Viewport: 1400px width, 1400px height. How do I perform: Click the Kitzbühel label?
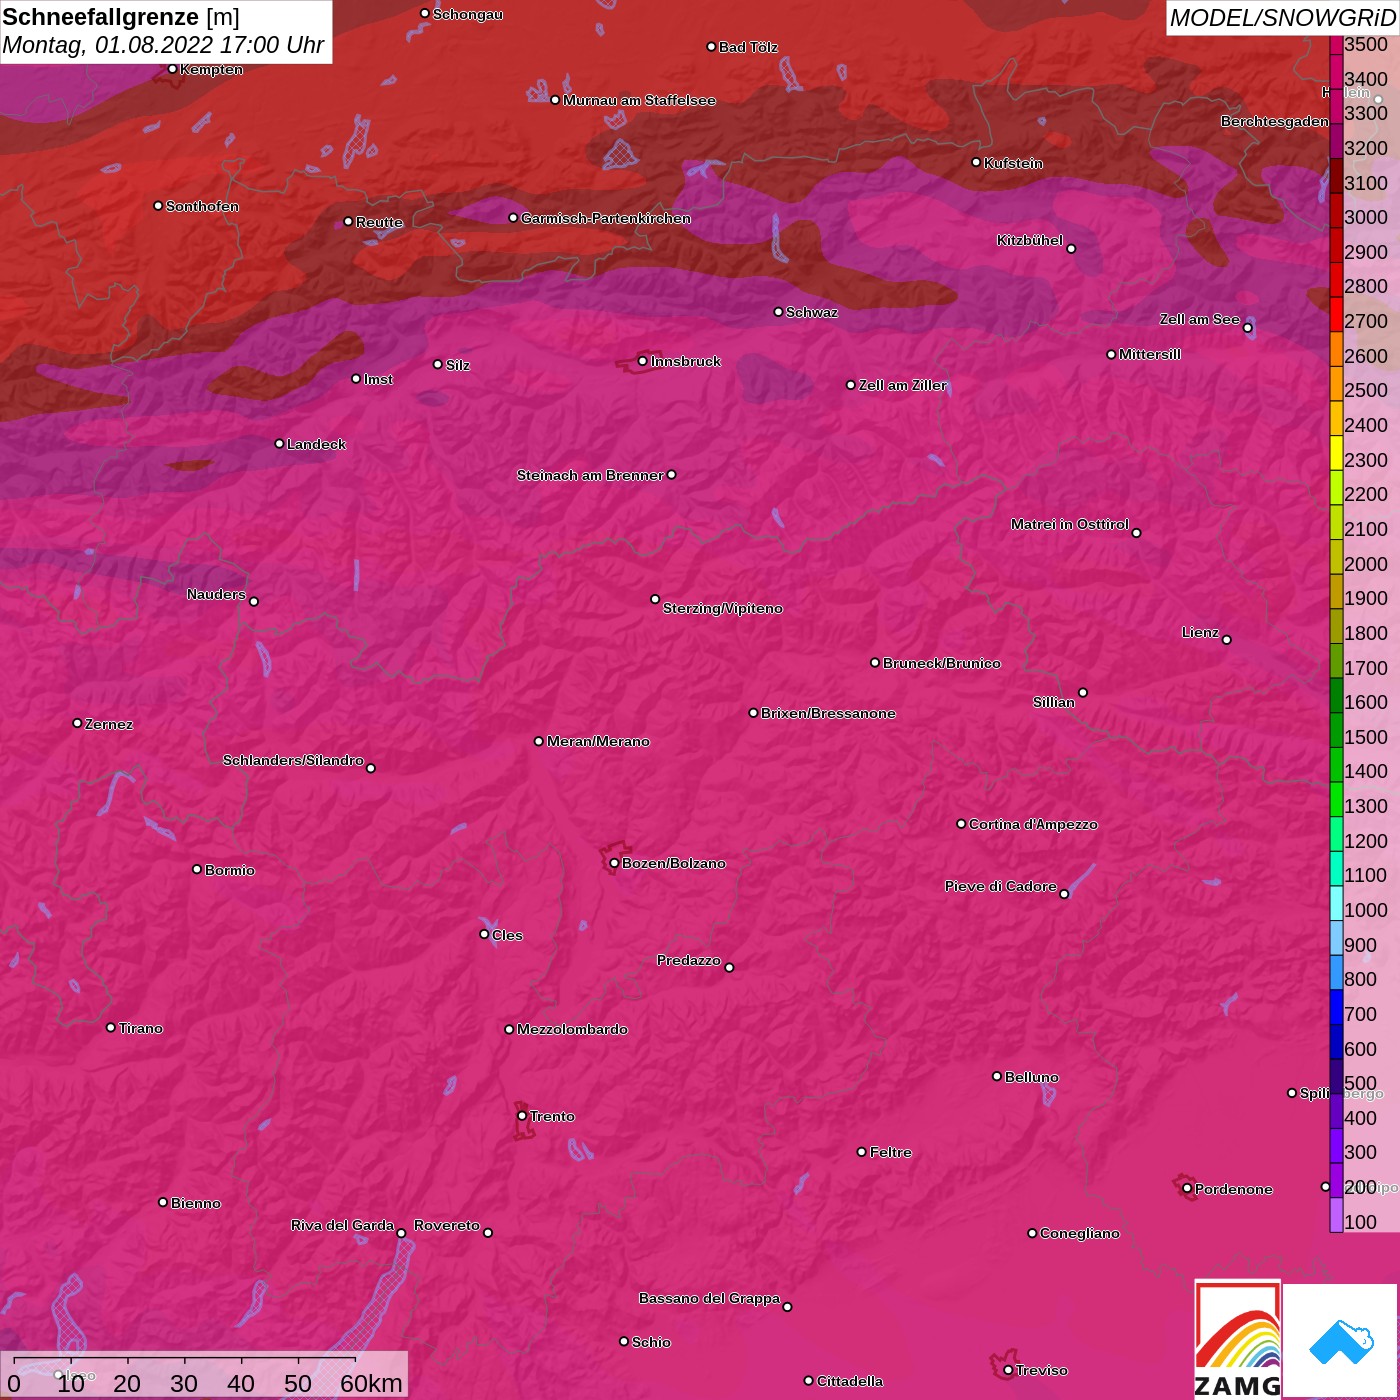click(x=1030, y=240)
